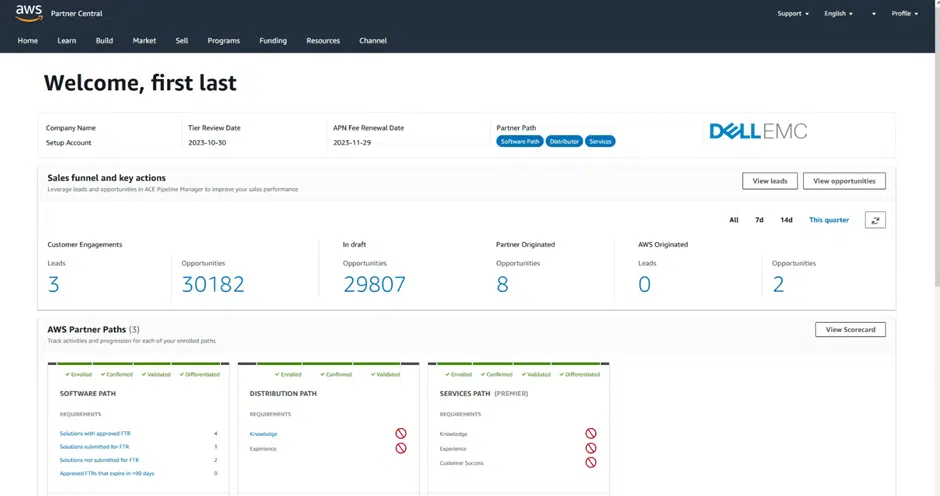The height and width of the screenshot is (496, 940).
Task: Click the Partner Central title text
Action: click(x=77, y=13)
